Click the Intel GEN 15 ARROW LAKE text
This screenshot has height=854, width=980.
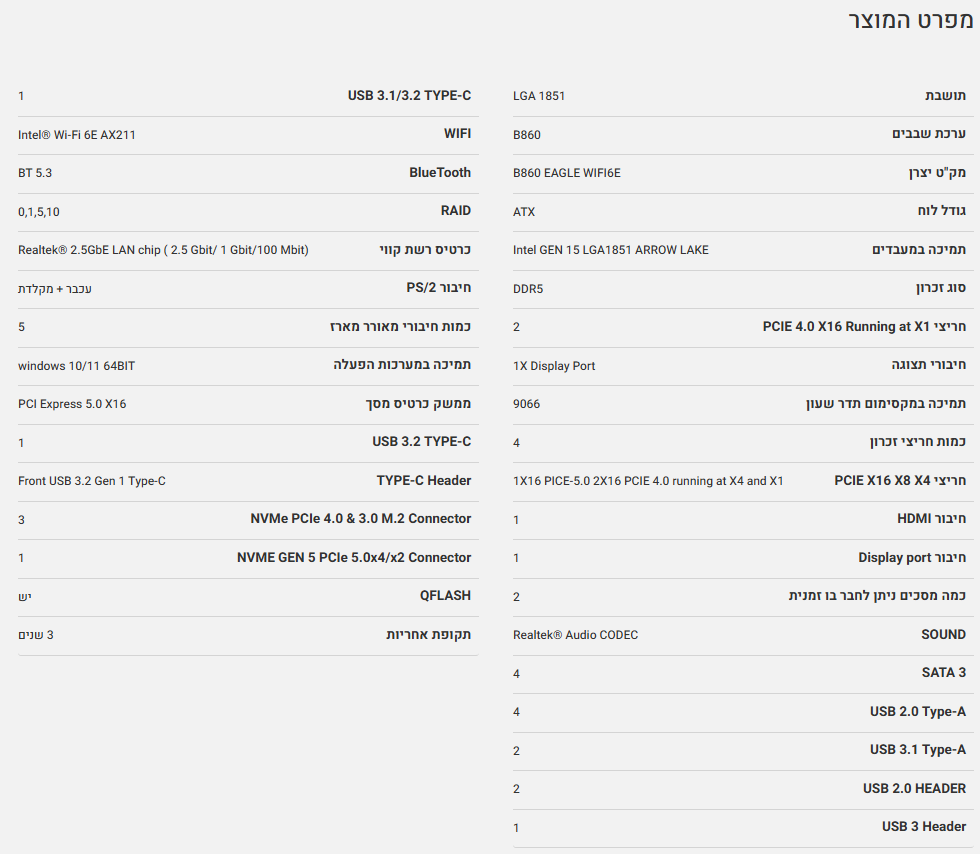click(610, 250)
